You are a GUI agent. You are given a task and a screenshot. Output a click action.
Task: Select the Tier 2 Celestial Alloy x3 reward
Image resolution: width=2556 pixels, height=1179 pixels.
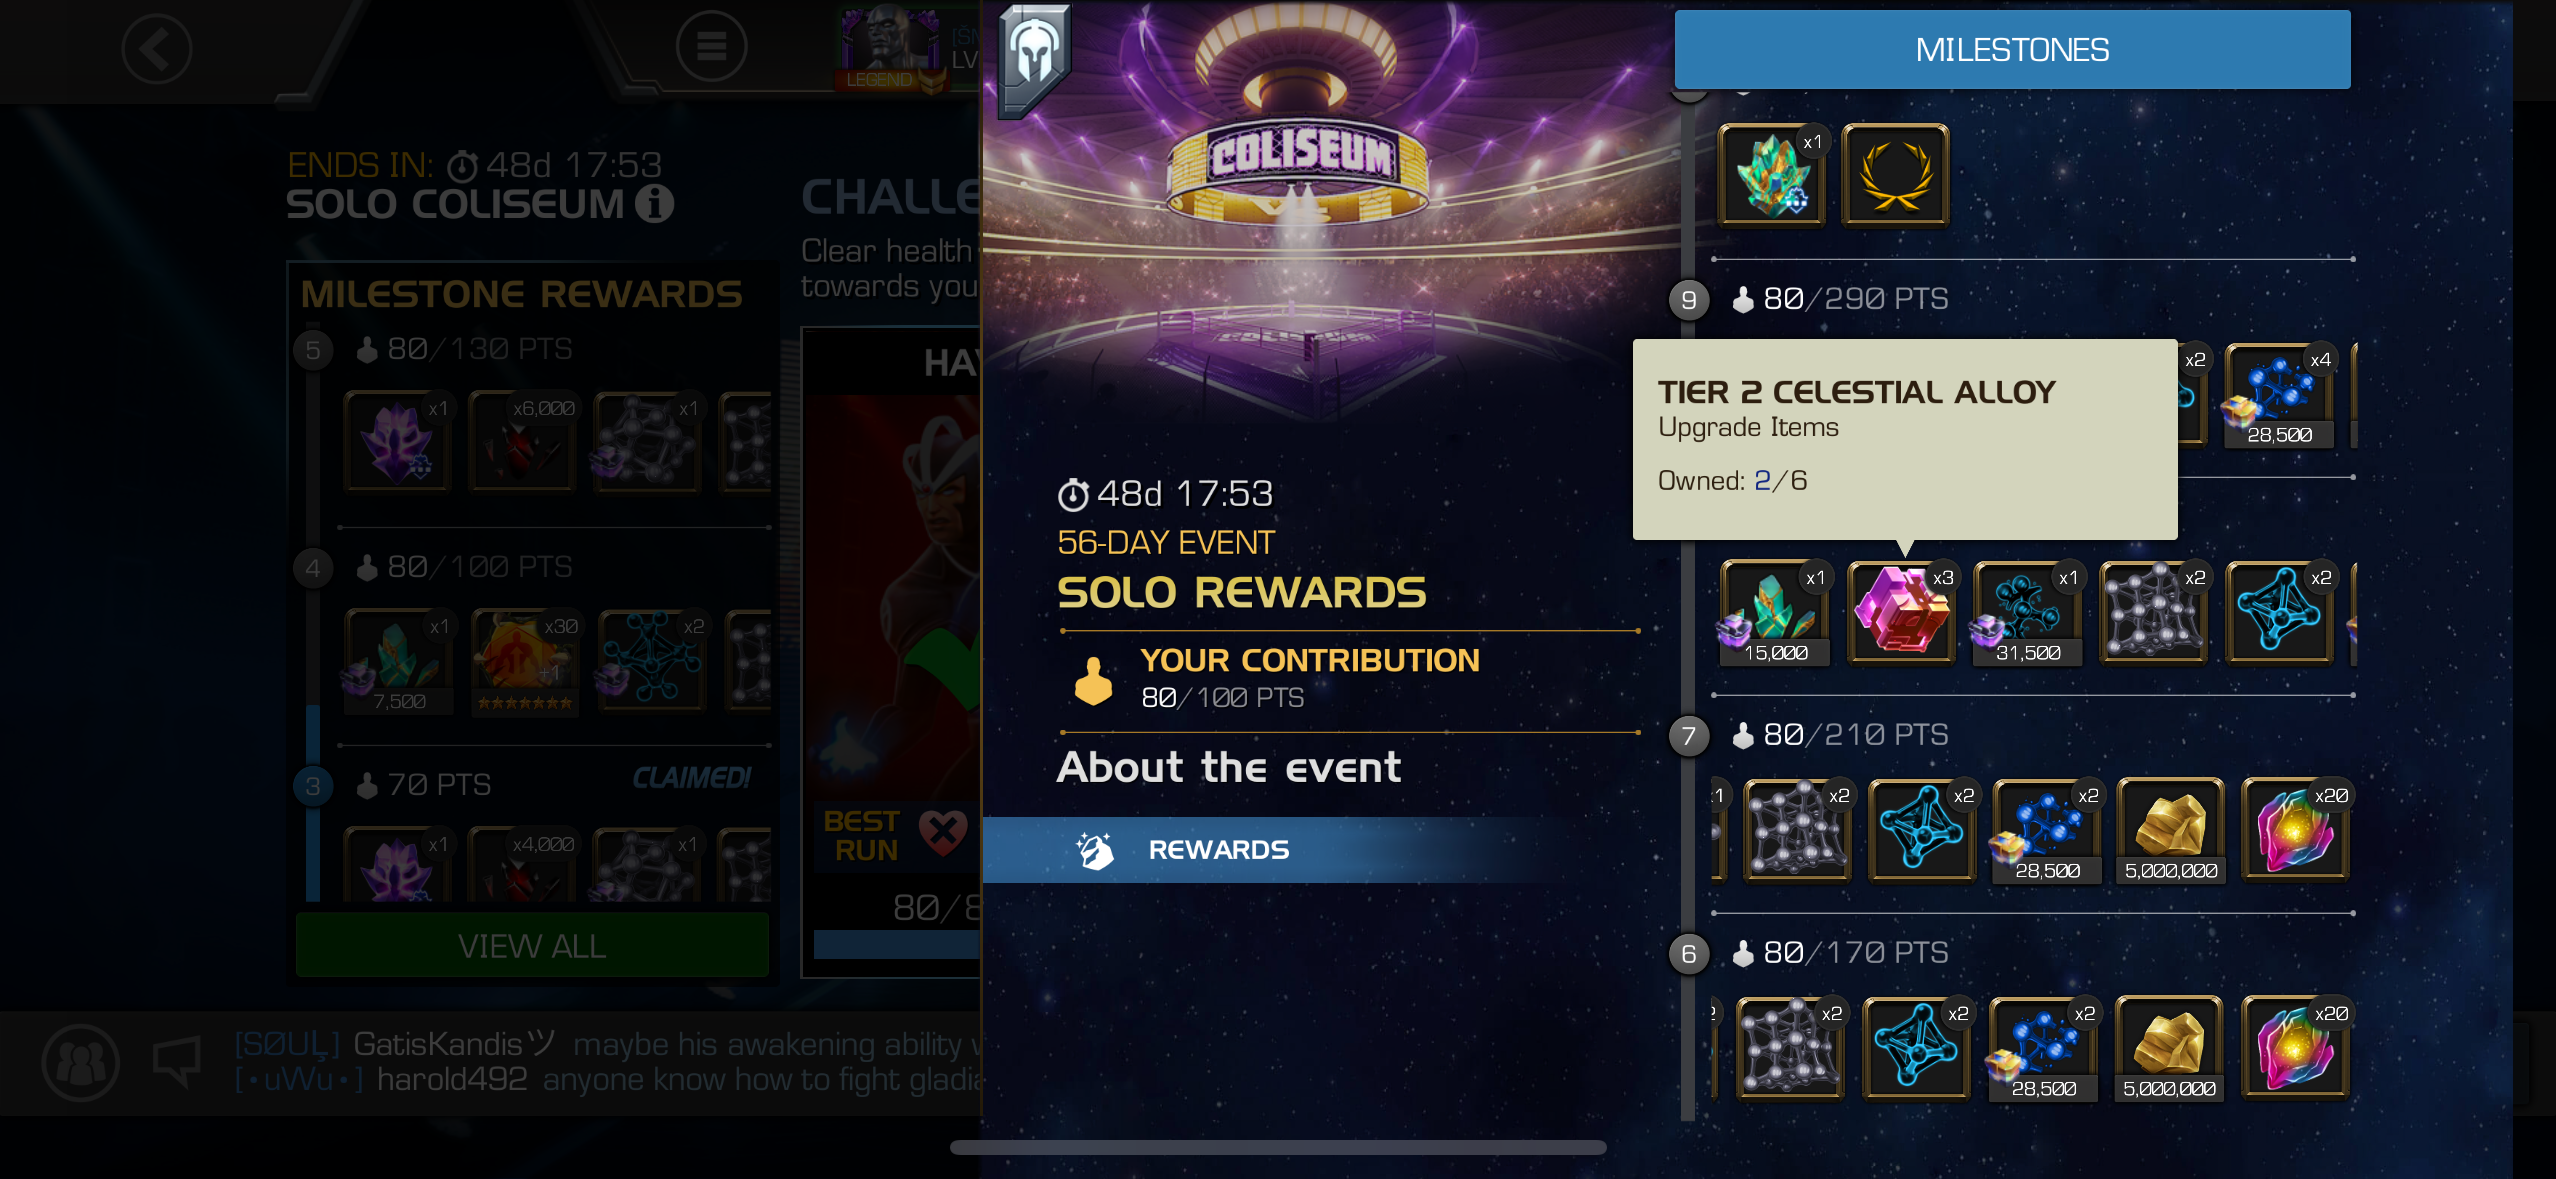tap(1901, 612)
